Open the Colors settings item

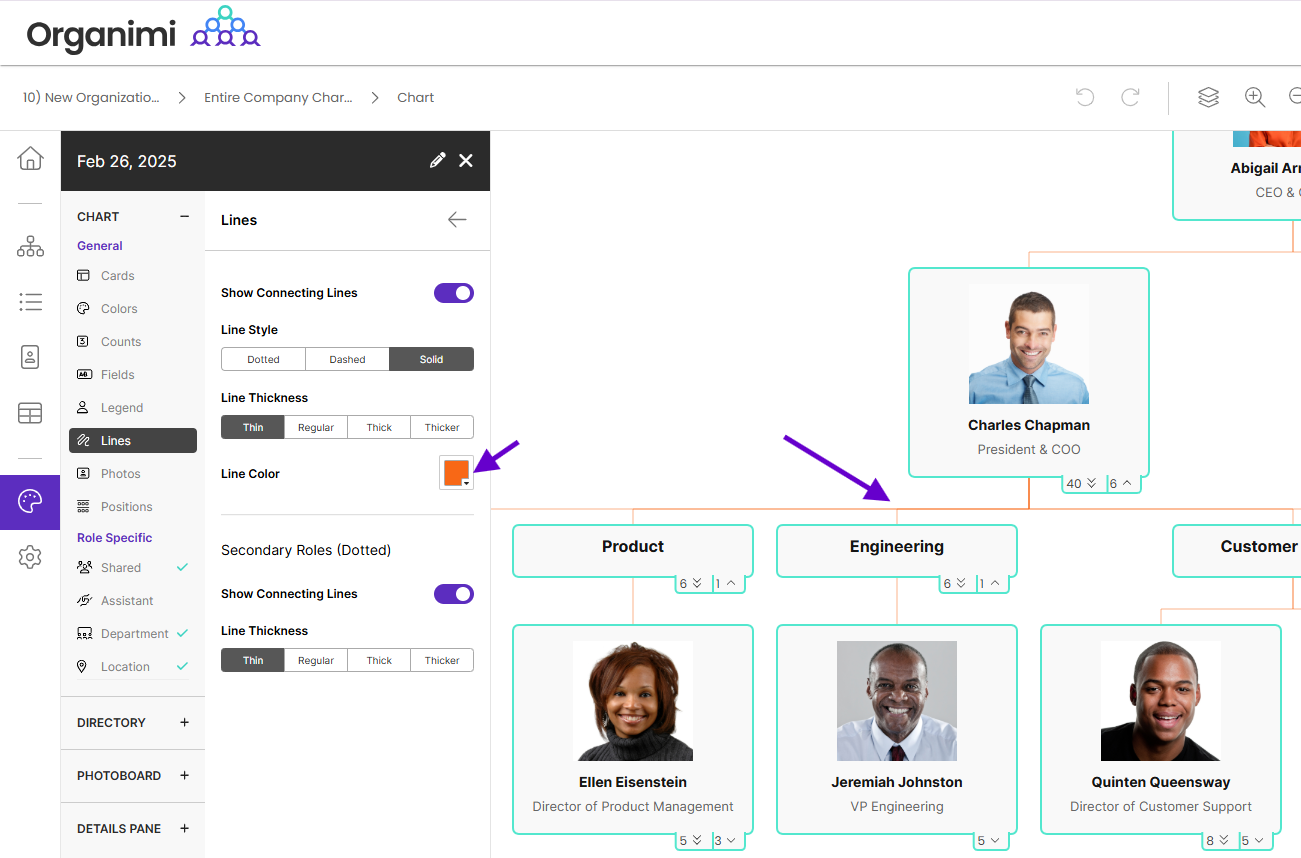tap(119, 309)
